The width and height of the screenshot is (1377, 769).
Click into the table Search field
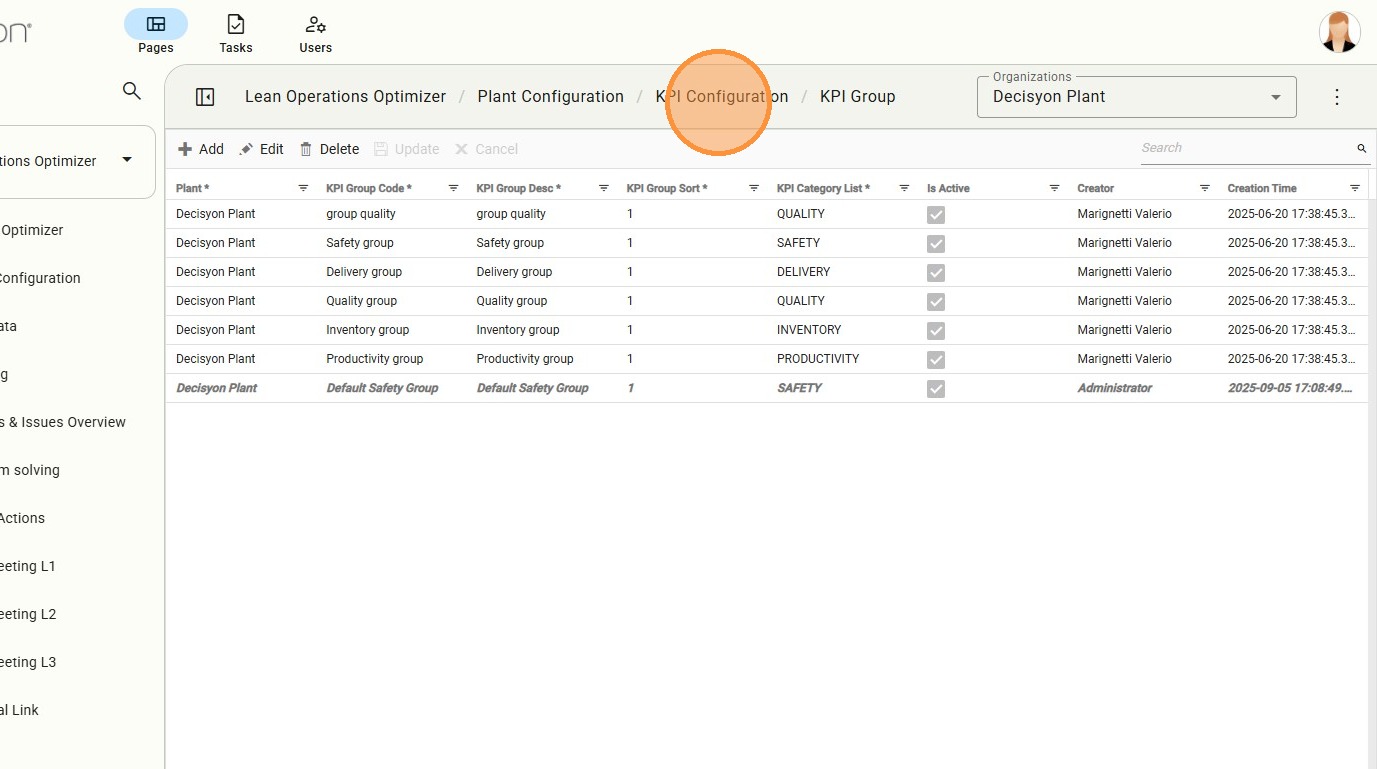(1245, 148)
